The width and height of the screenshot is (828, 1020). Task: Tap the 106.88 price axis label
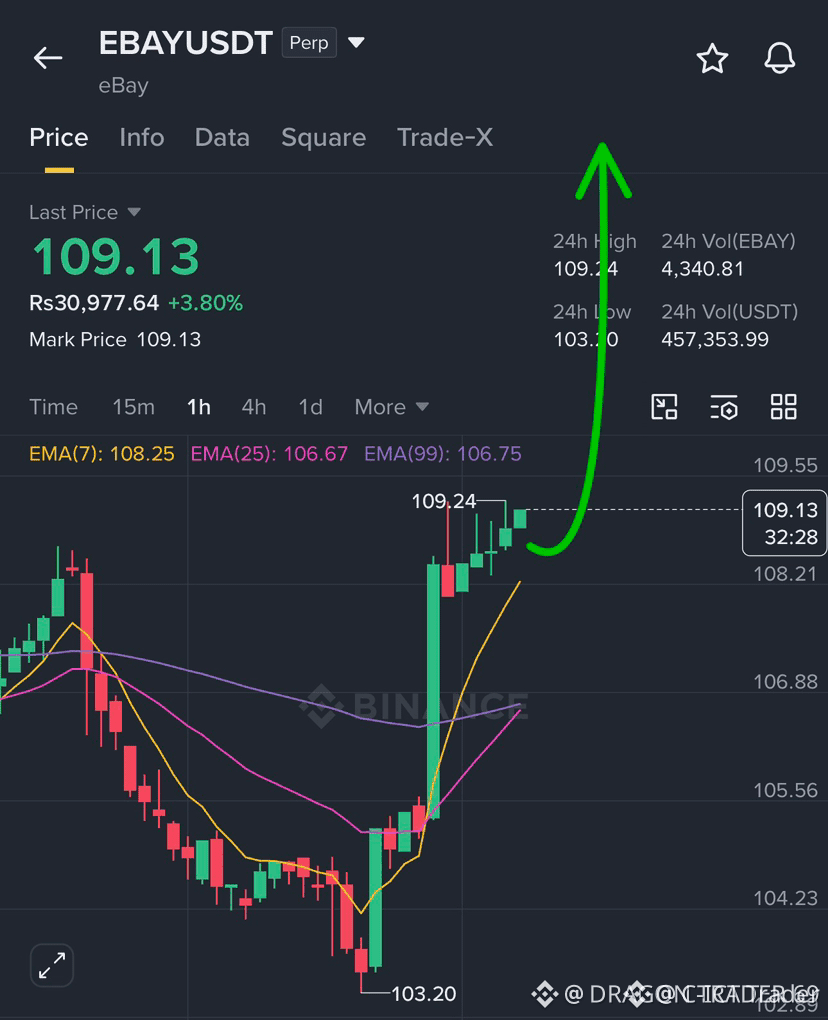tap(785, 682)
